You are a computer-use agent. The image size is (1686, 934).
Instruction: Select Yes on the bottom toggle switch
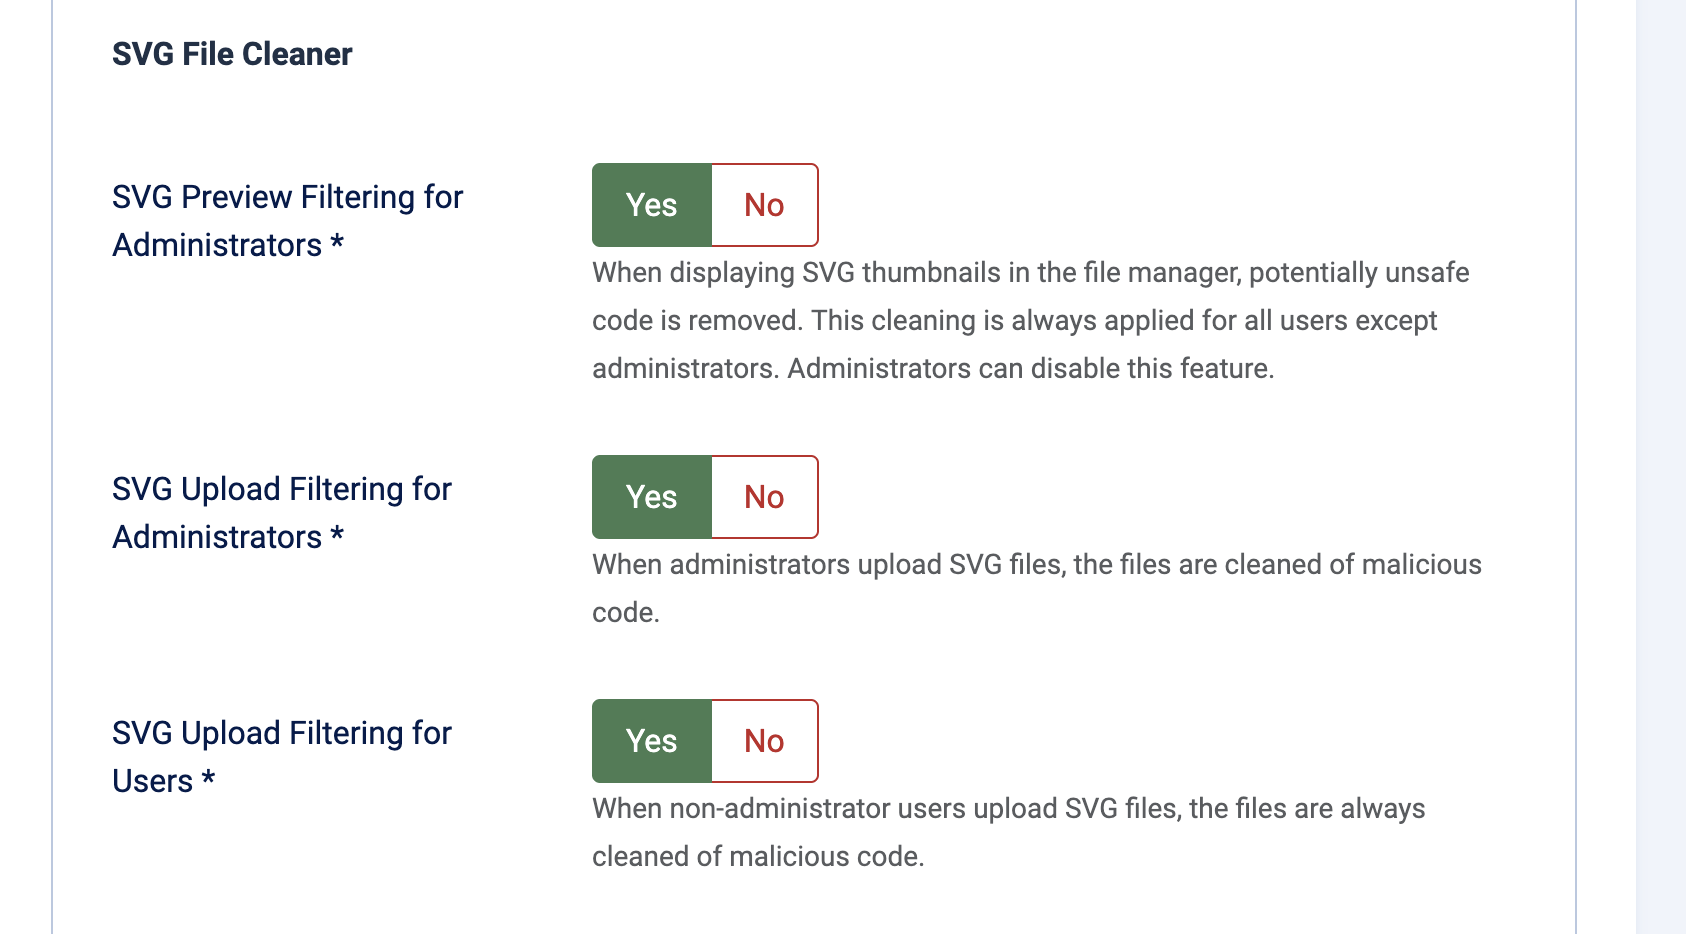coord(652,741)
